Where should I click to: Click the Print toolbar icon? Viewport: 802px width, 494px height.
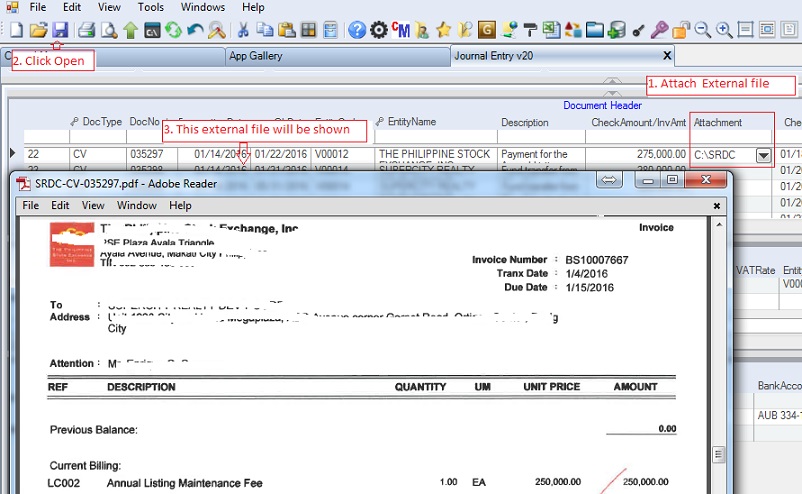point(86,30)
